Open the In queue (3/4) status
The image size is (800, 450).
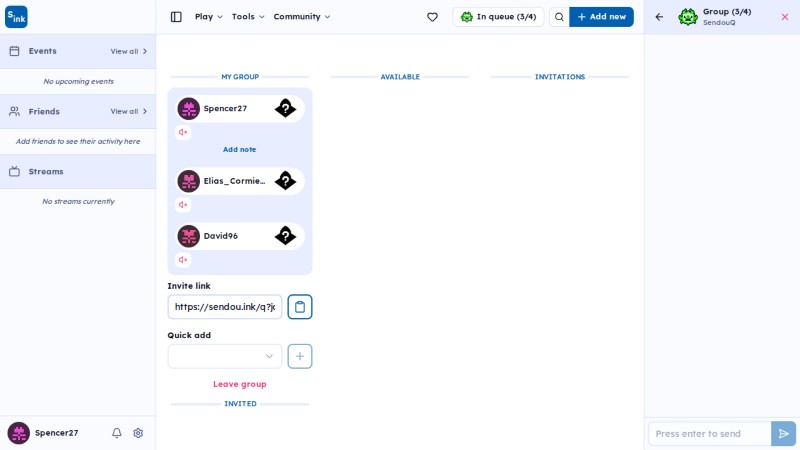pos(498,17)
